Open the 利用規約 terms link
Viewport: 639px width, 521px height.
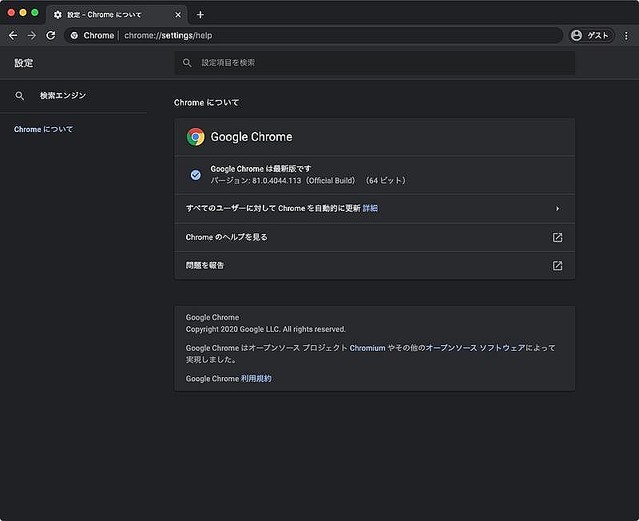coord(256,379)
